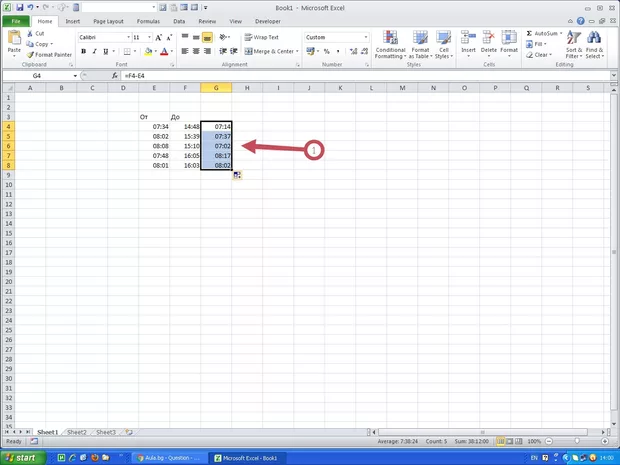This screenshot has width=620, height=465.
Task: Switch to the Formulas ribbon tab
Action: 146,20
